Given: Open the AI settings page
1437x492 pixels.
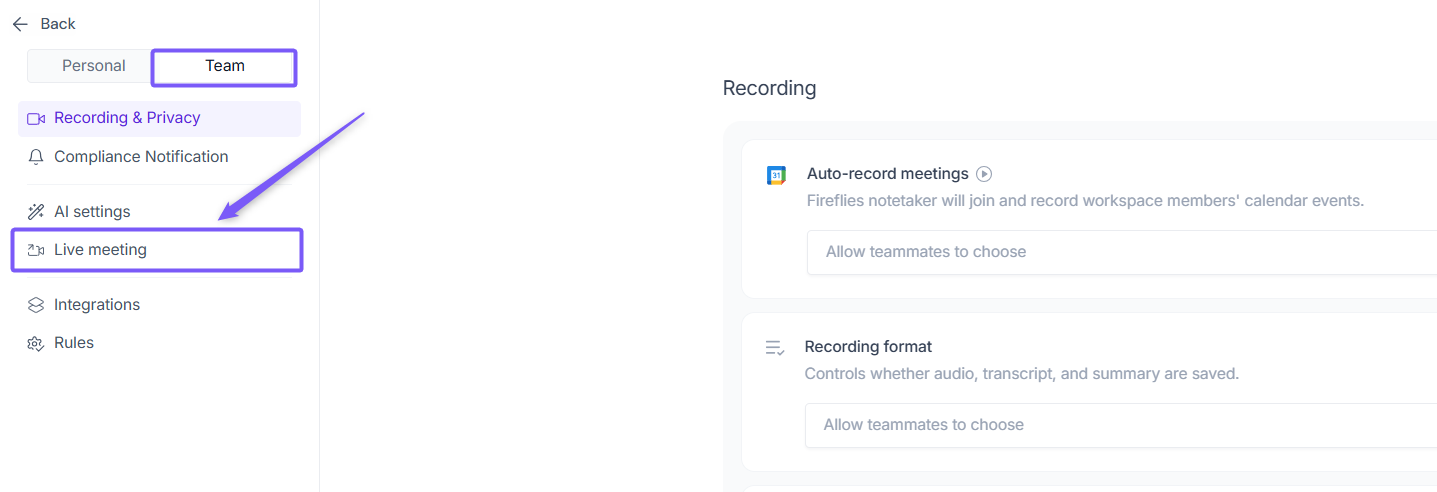Looking at the screenshot, I should 92,212.
